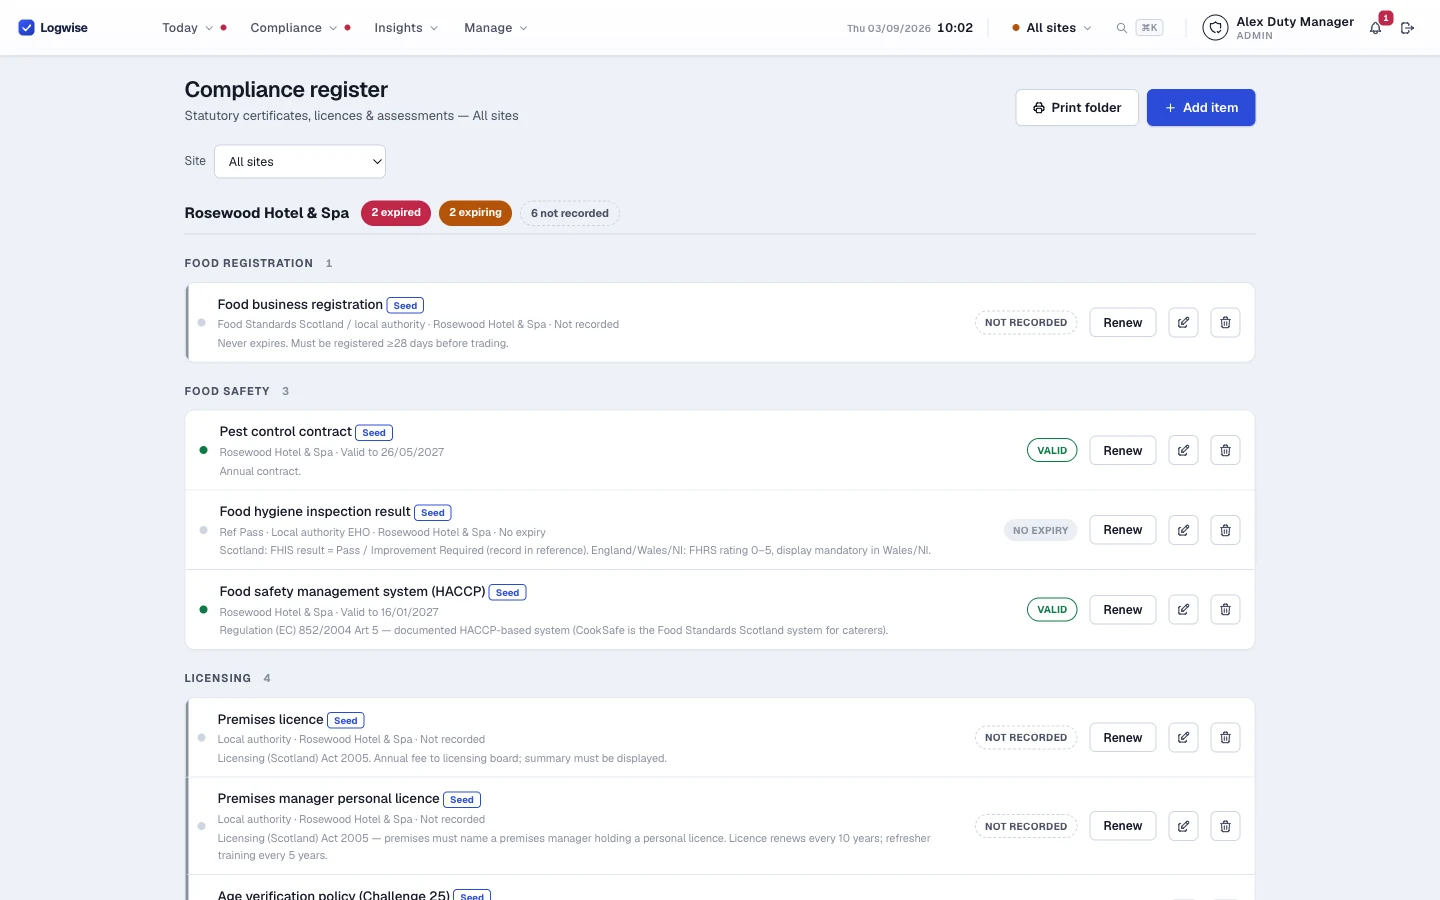Open the Today menu
Screen dimensions: 1440x900
point(187,28)
